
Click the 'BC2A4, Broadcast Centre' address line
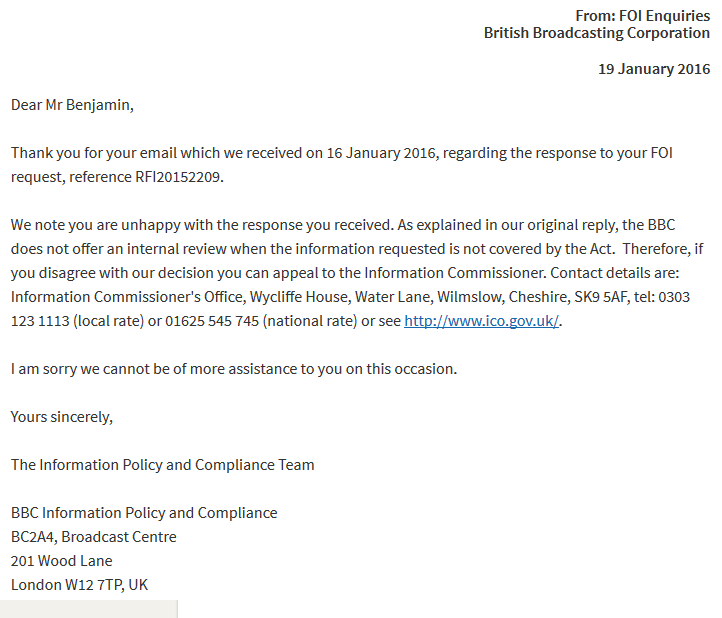pyautogui.click(x=94, y=537)
